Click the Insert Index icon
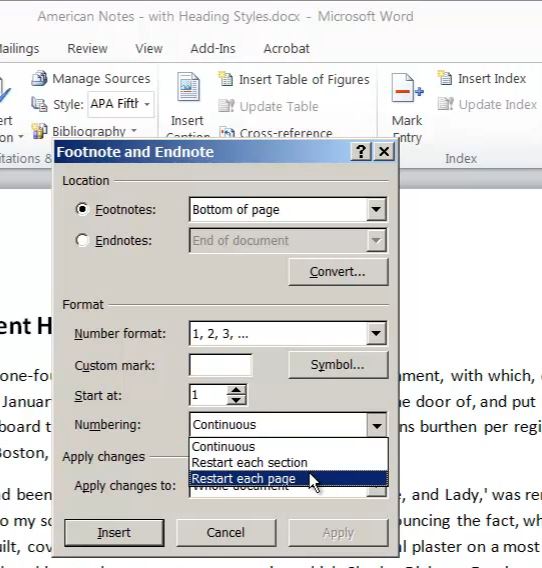Viewport: 542px width, 568px height. click(x=445, y=78)
